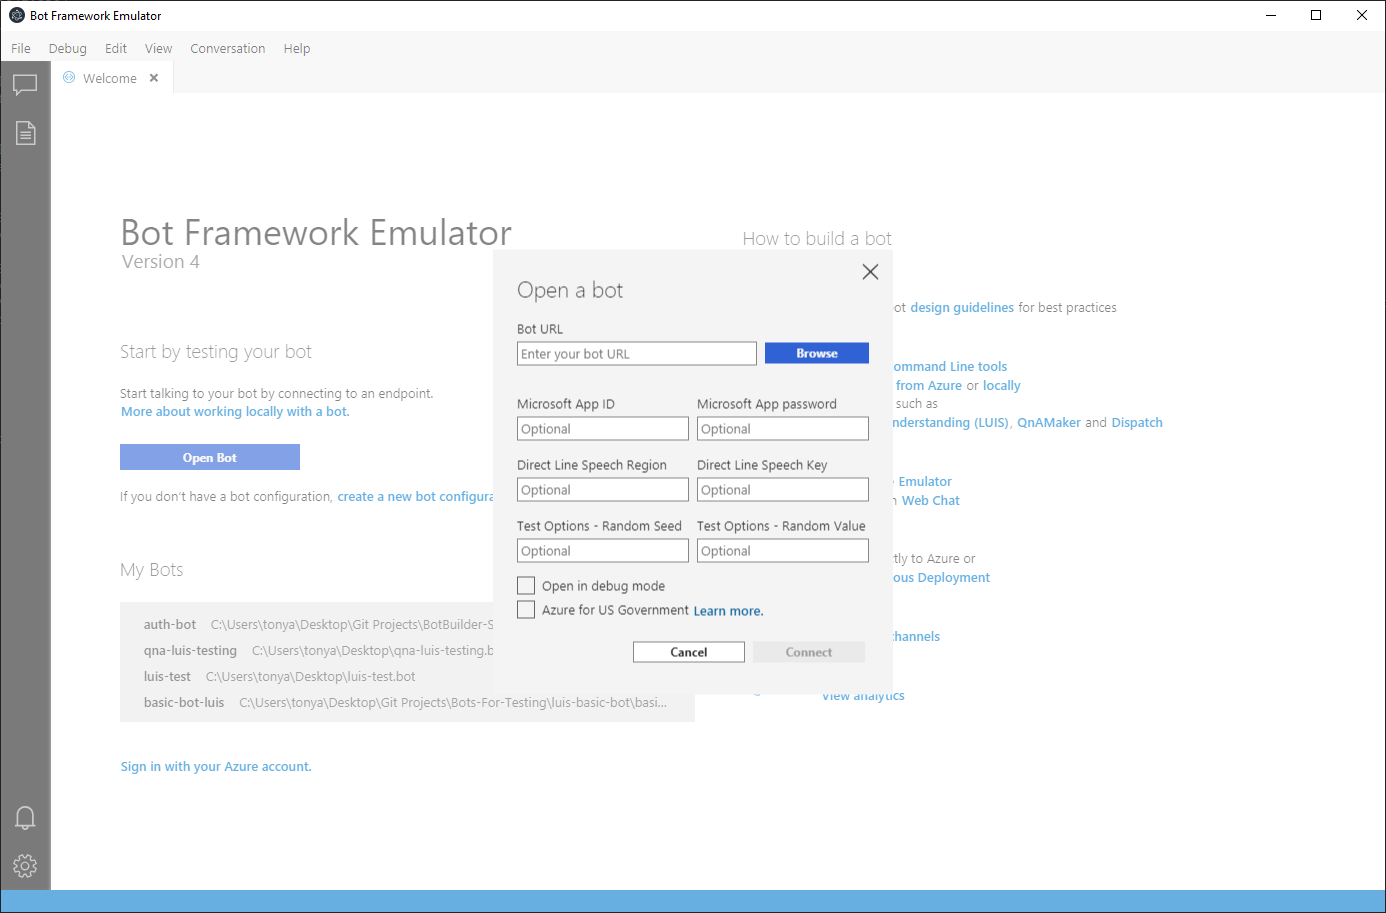Click the Connect button

pyautogui.click(x=809, y=652)
